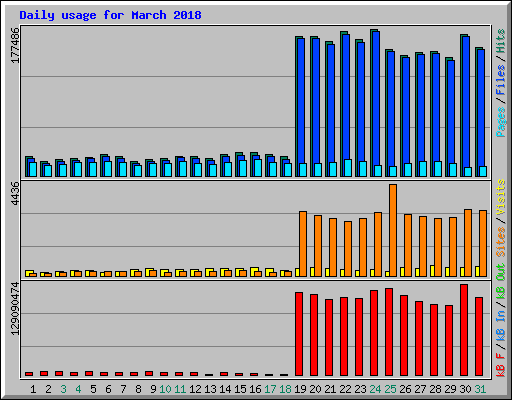Click the yellow visits bar for day 28
512x400 pixels.
click(x=432, y=271)
